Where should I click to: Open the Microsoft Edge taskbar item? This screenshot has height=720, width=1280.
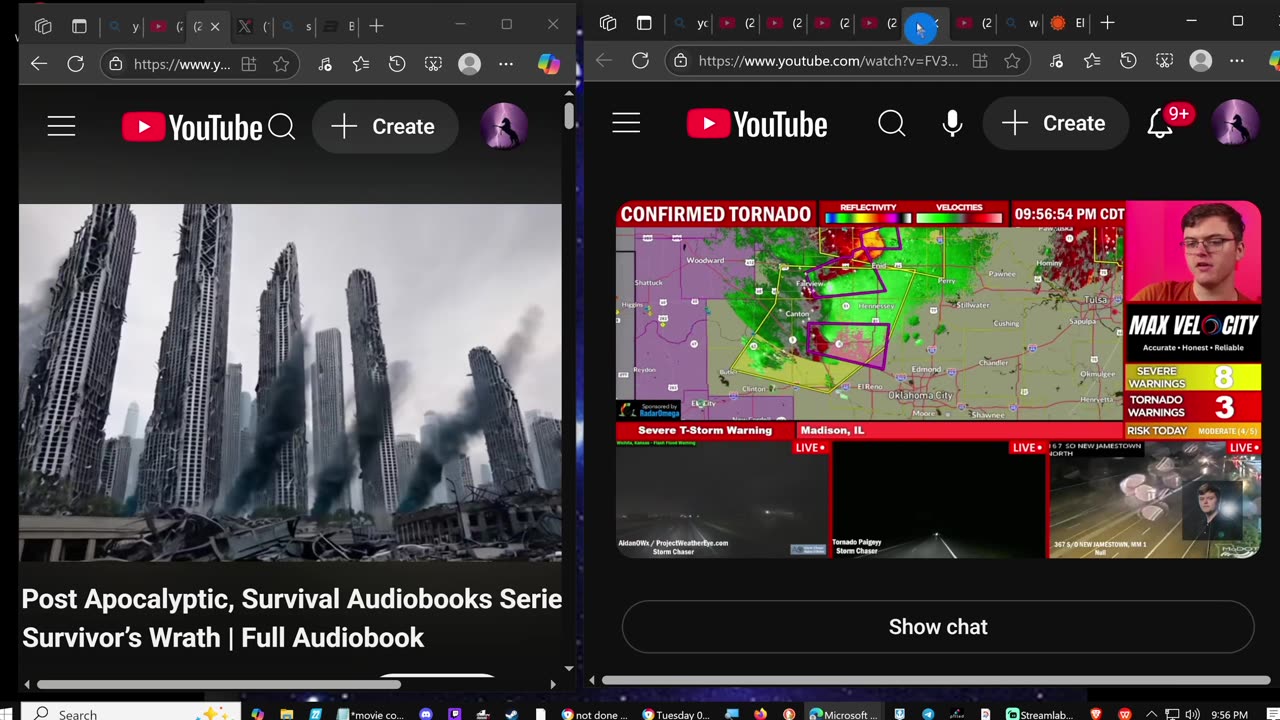(x=842, y=714)
